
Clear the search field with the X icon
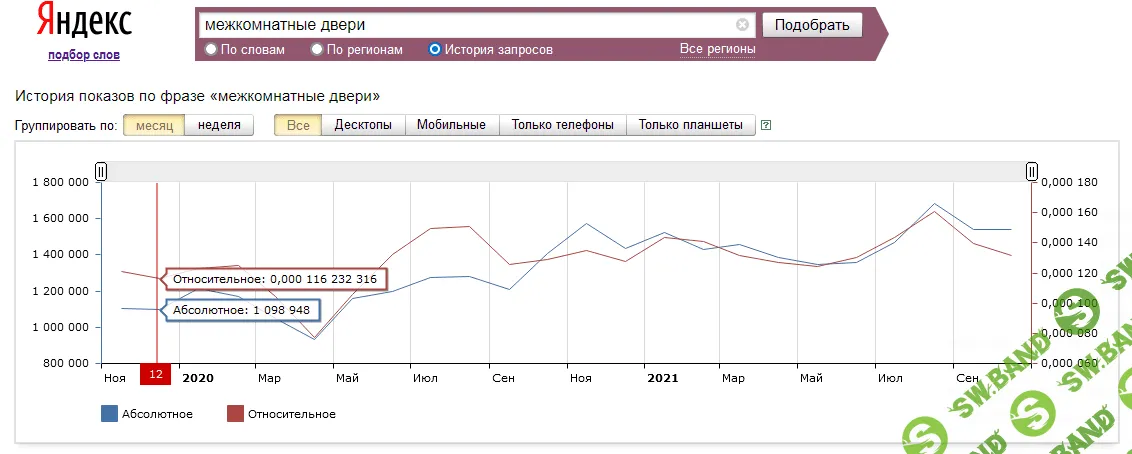click(742, 25)
